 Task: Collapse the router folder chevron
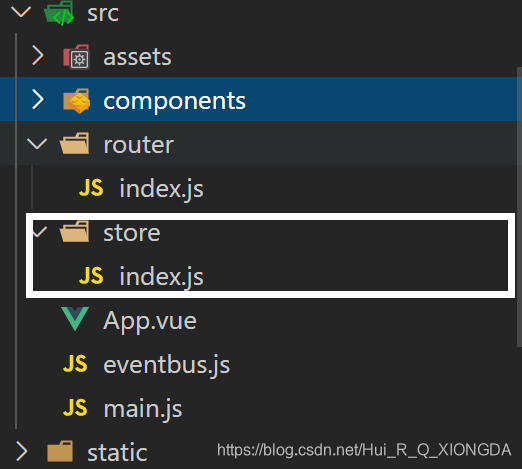coord(37,144)
